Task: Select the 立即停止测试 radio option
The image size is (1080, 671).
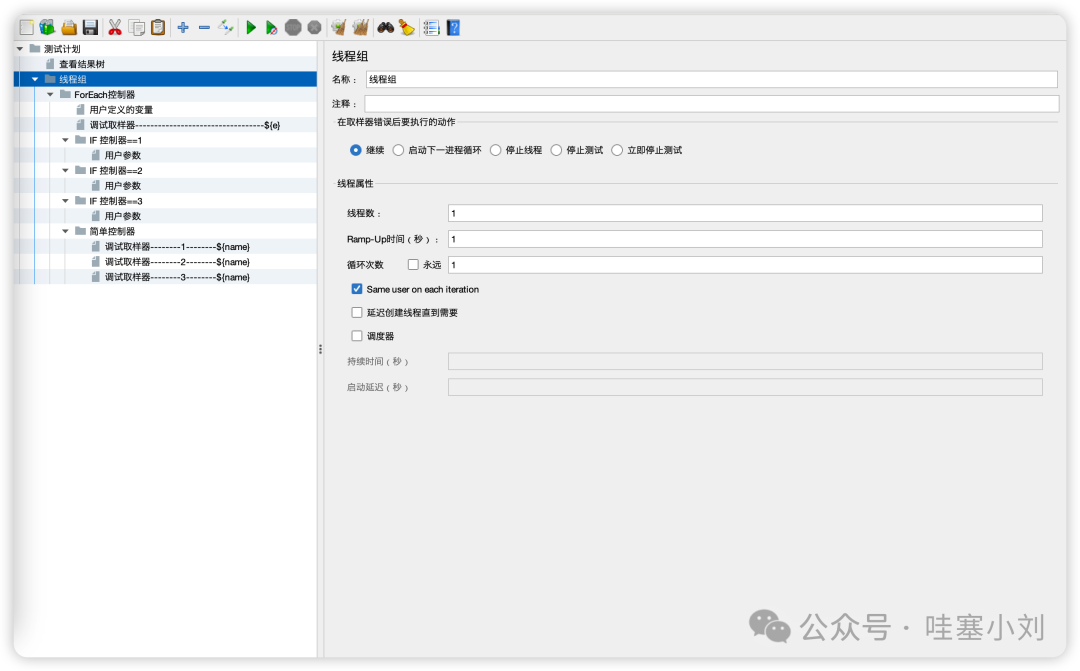Action: pyautogui.click(x=617, y=150)
